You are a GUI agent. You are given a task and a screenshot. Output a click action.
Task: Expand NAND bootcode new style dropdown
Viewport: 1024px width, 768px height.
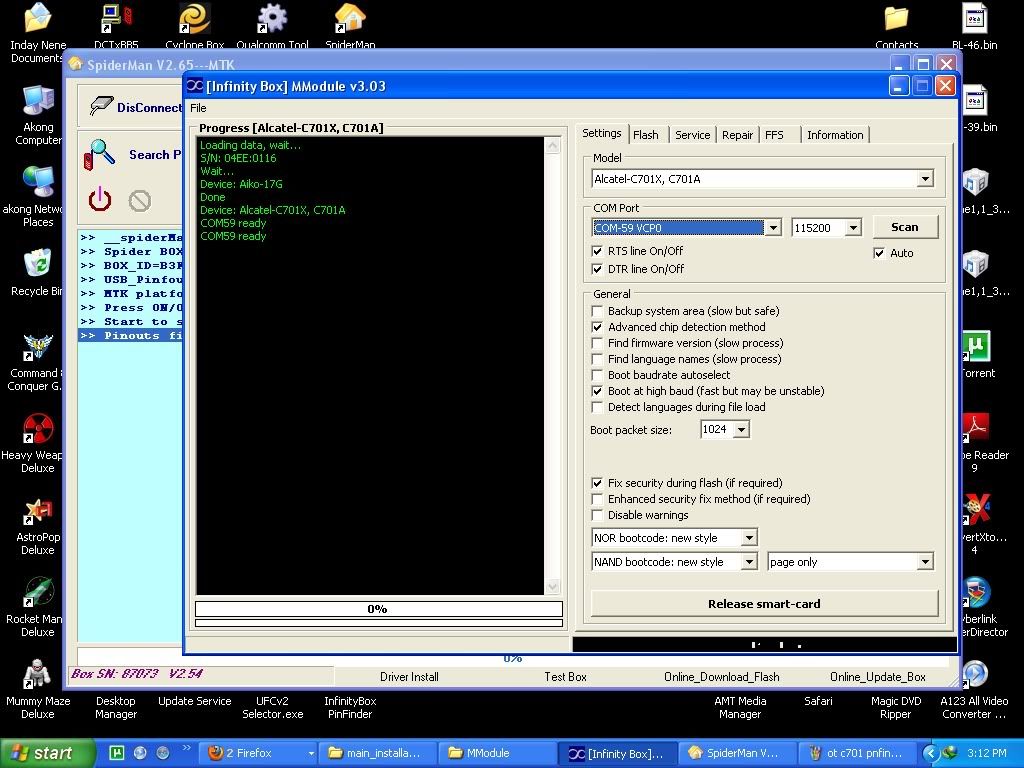pyautogui.click(x=749, y=562)
